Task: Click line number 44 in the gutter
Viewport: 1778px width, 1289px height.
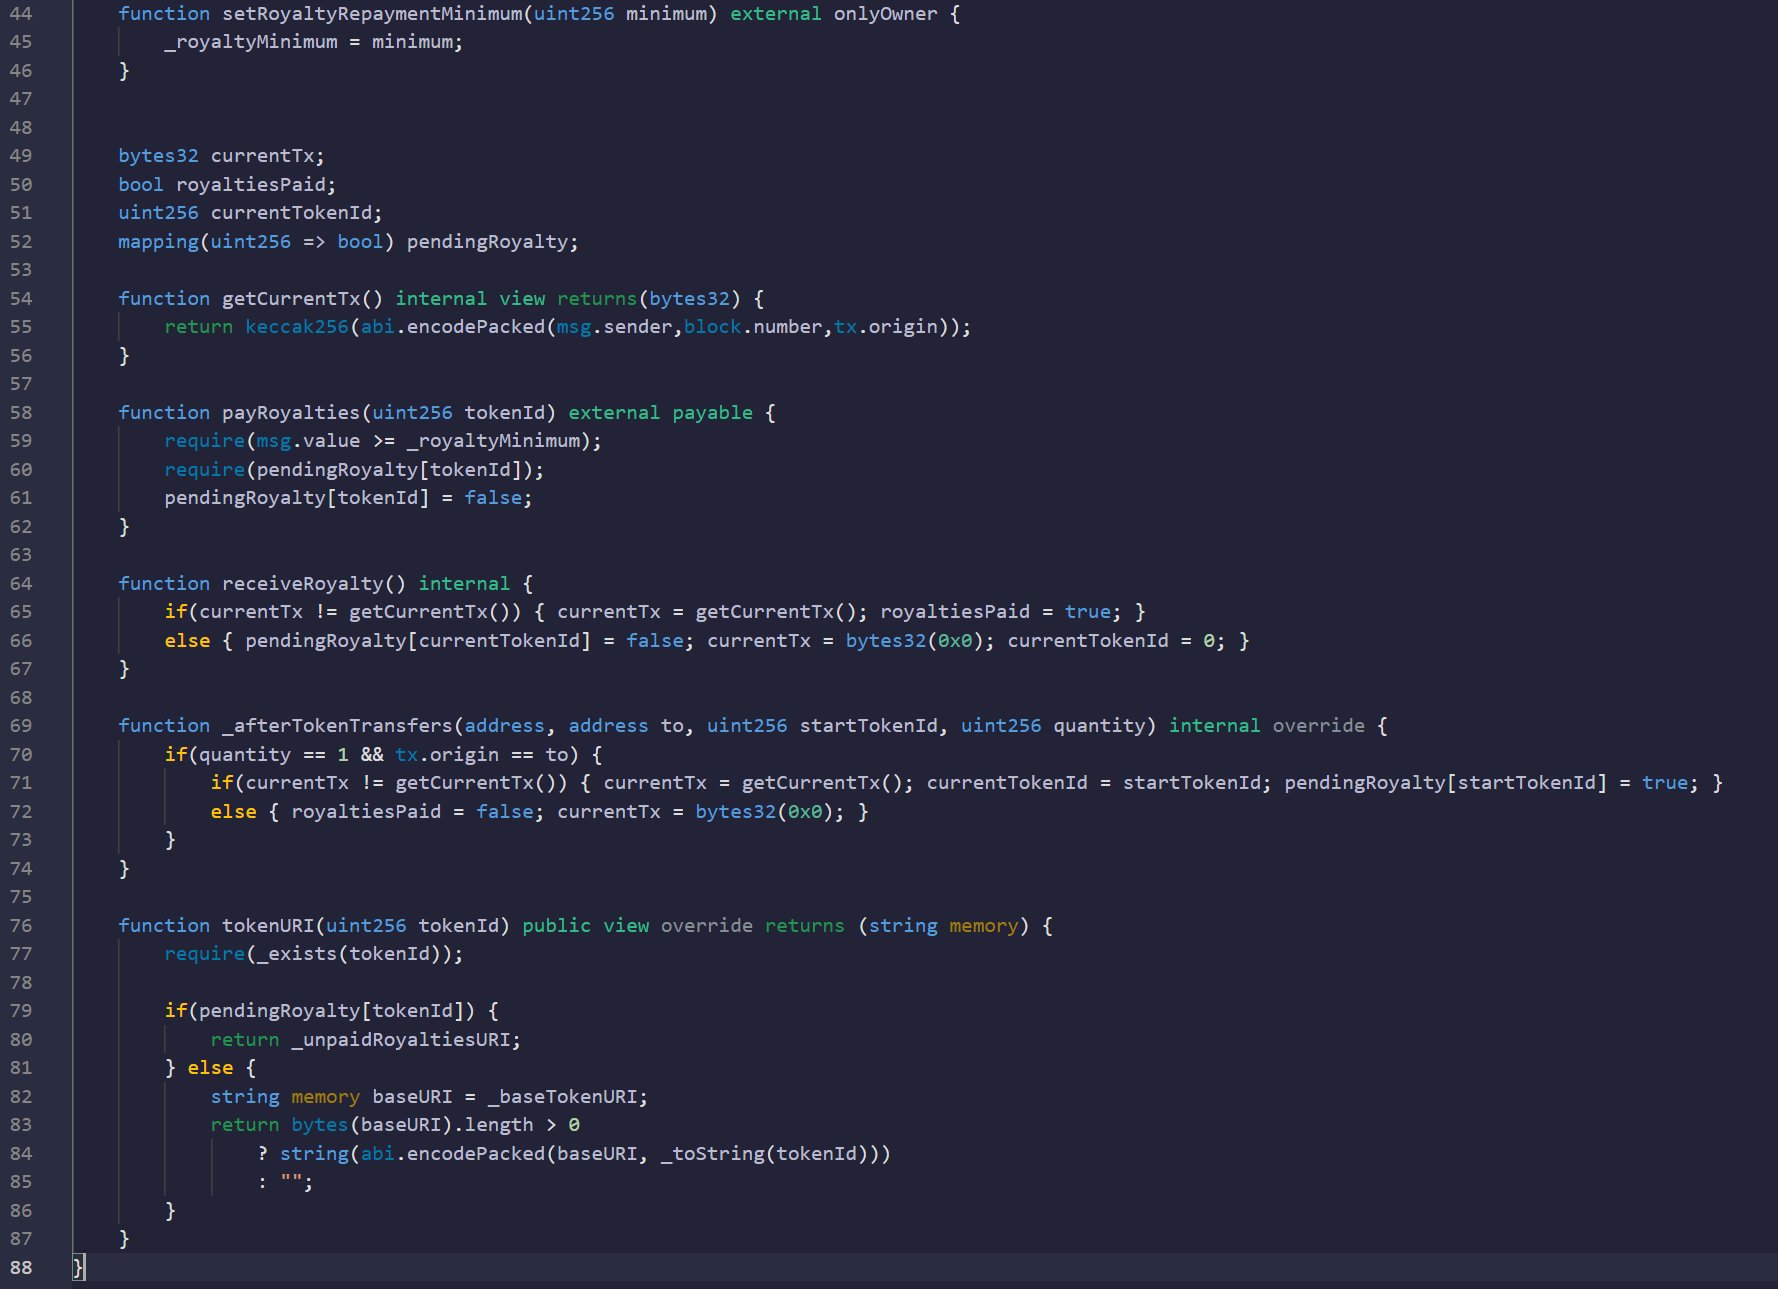Action: [22, 14]
